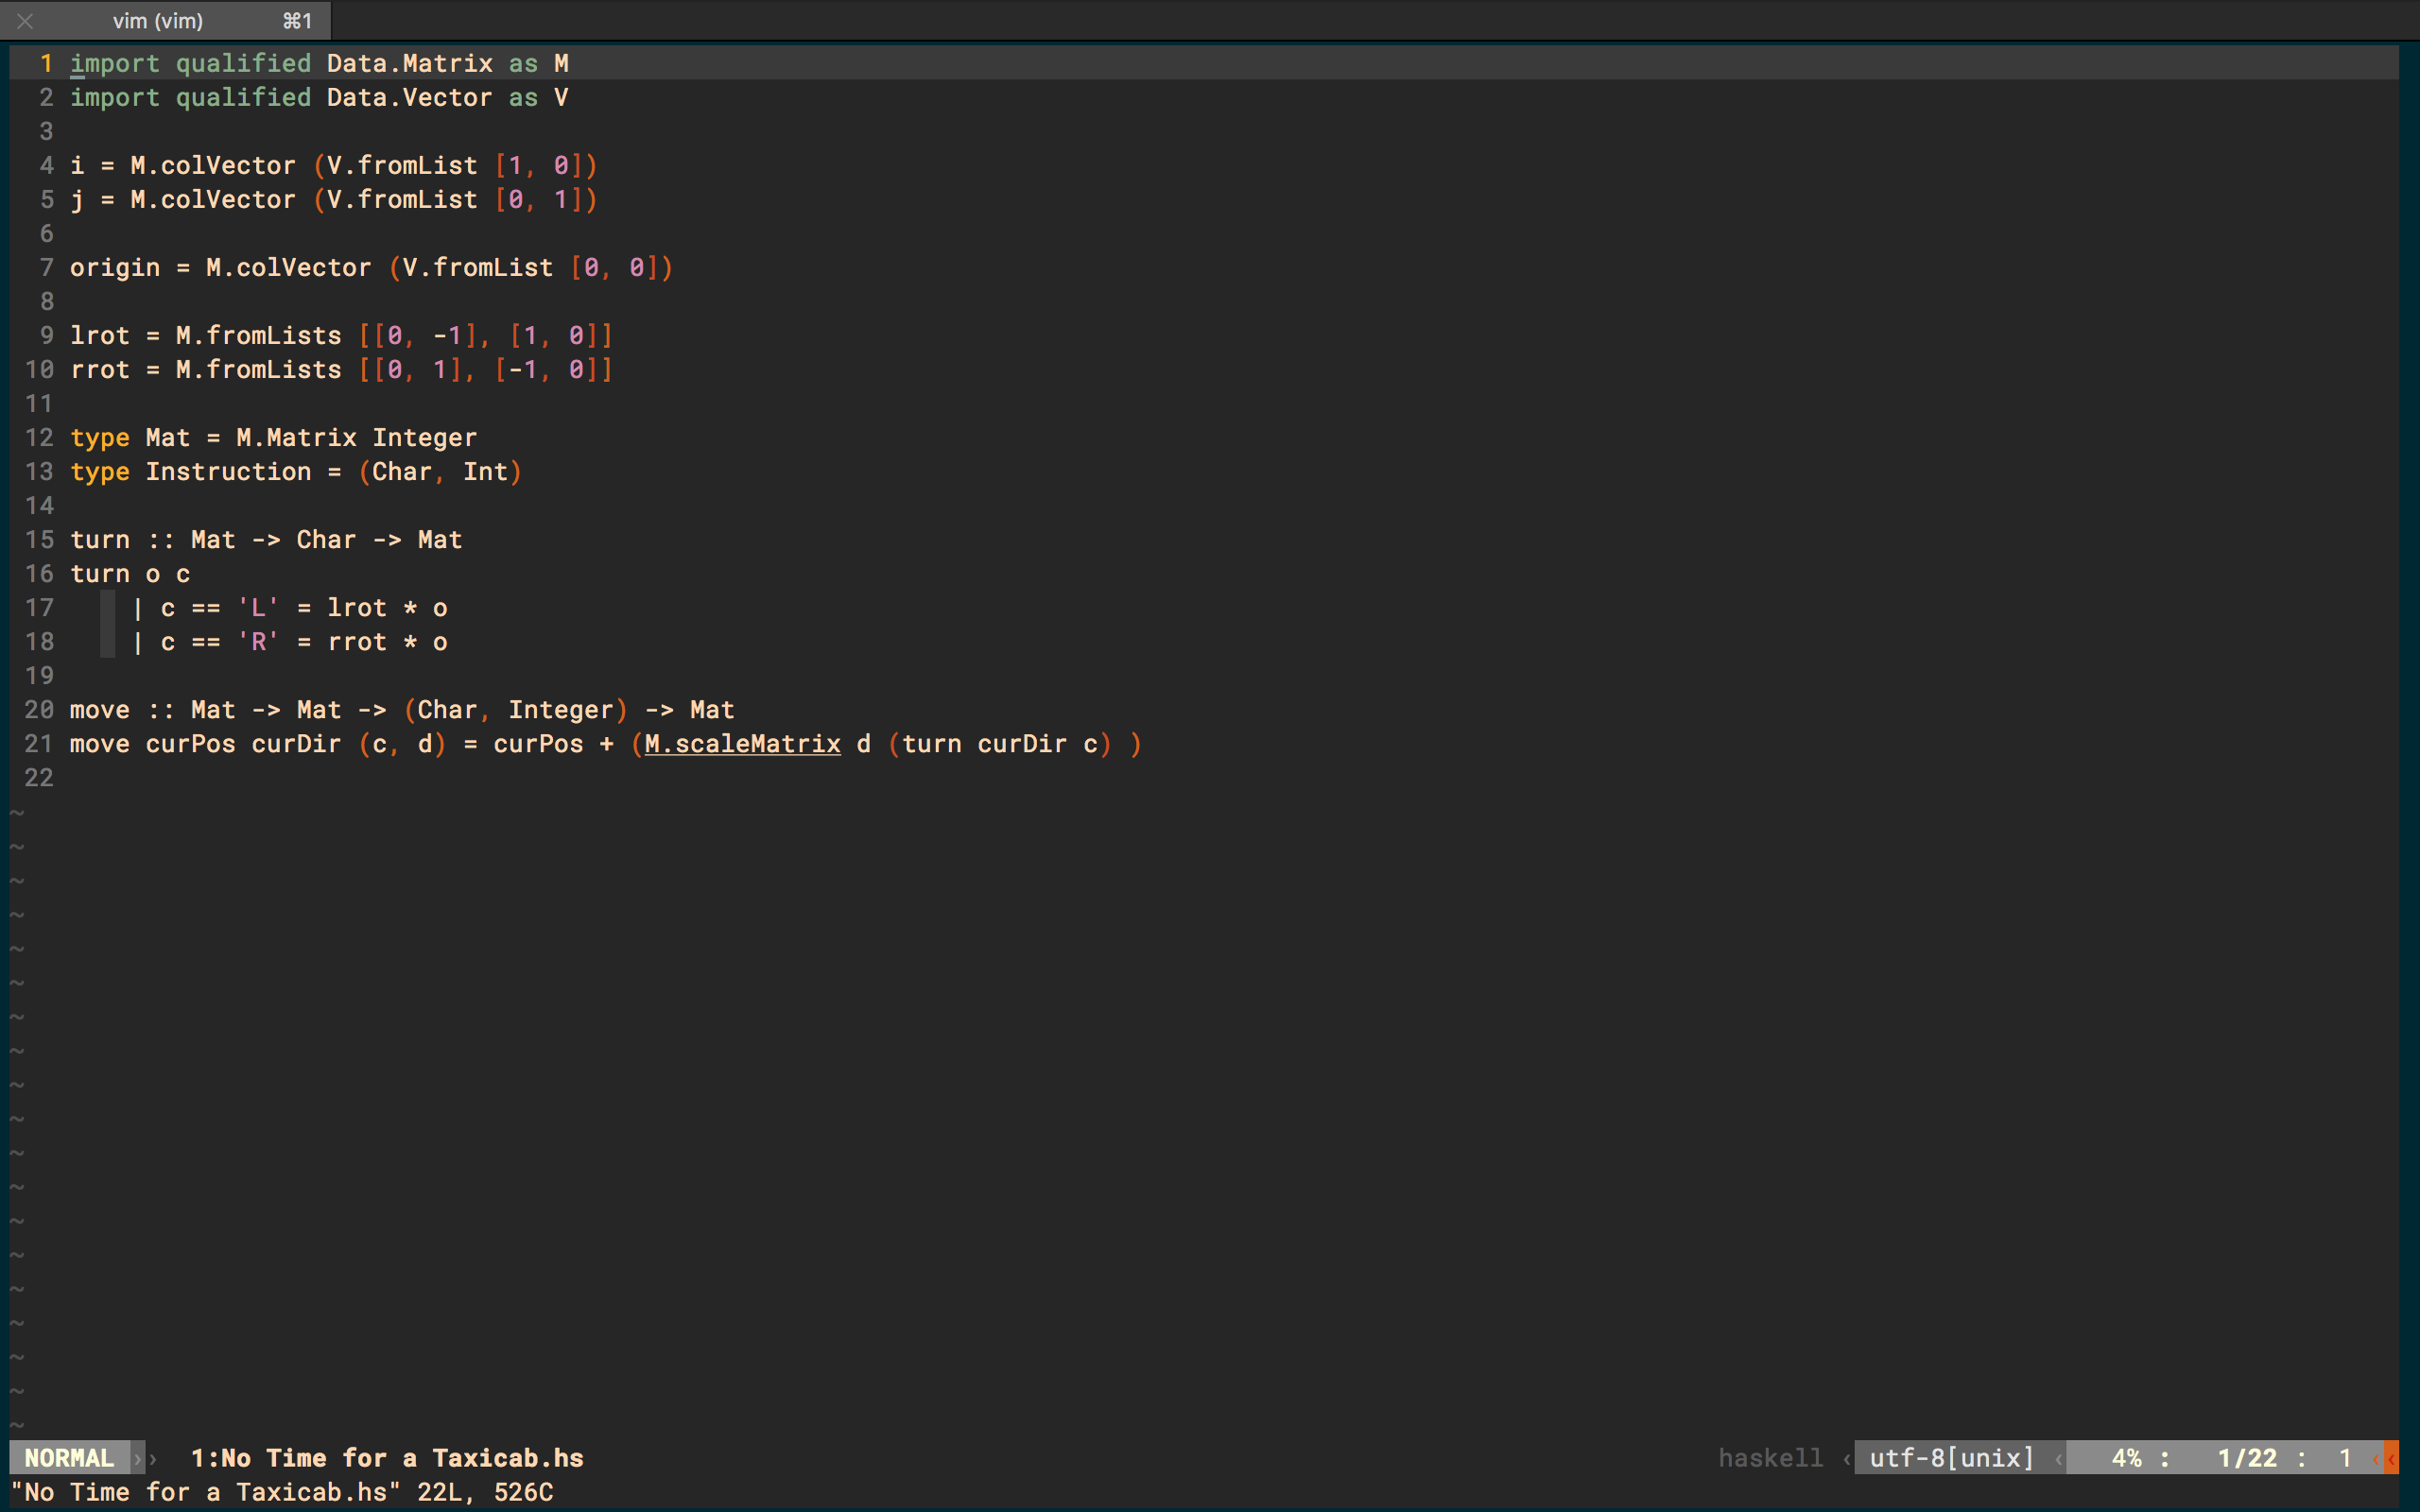Click the ⌘1 shortcut label in tab

coord(297,20)
